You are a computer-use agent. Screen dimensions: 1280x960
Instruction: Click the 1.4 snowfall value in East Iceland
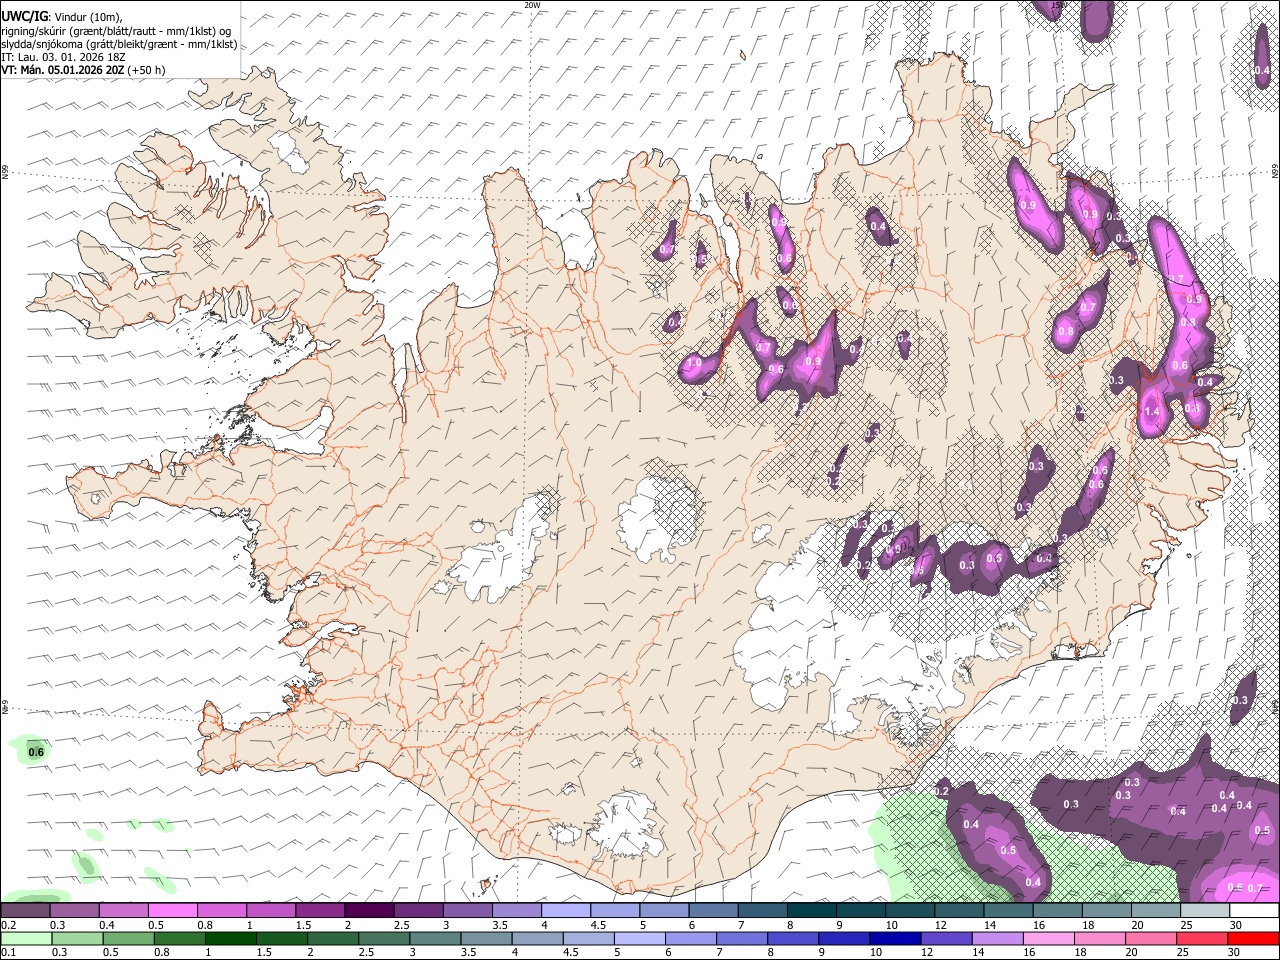click(x=1151, y=412)
